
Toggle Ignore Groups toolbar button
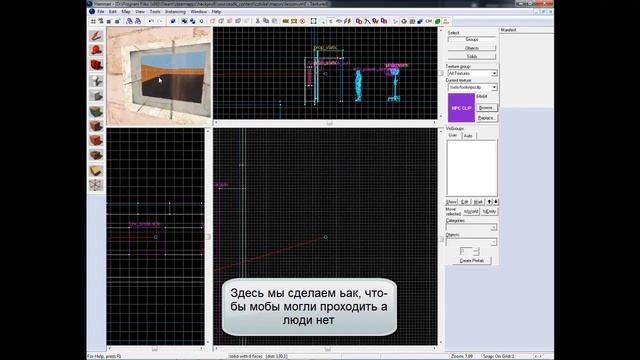pyautogui.click(x=201, y=21)
